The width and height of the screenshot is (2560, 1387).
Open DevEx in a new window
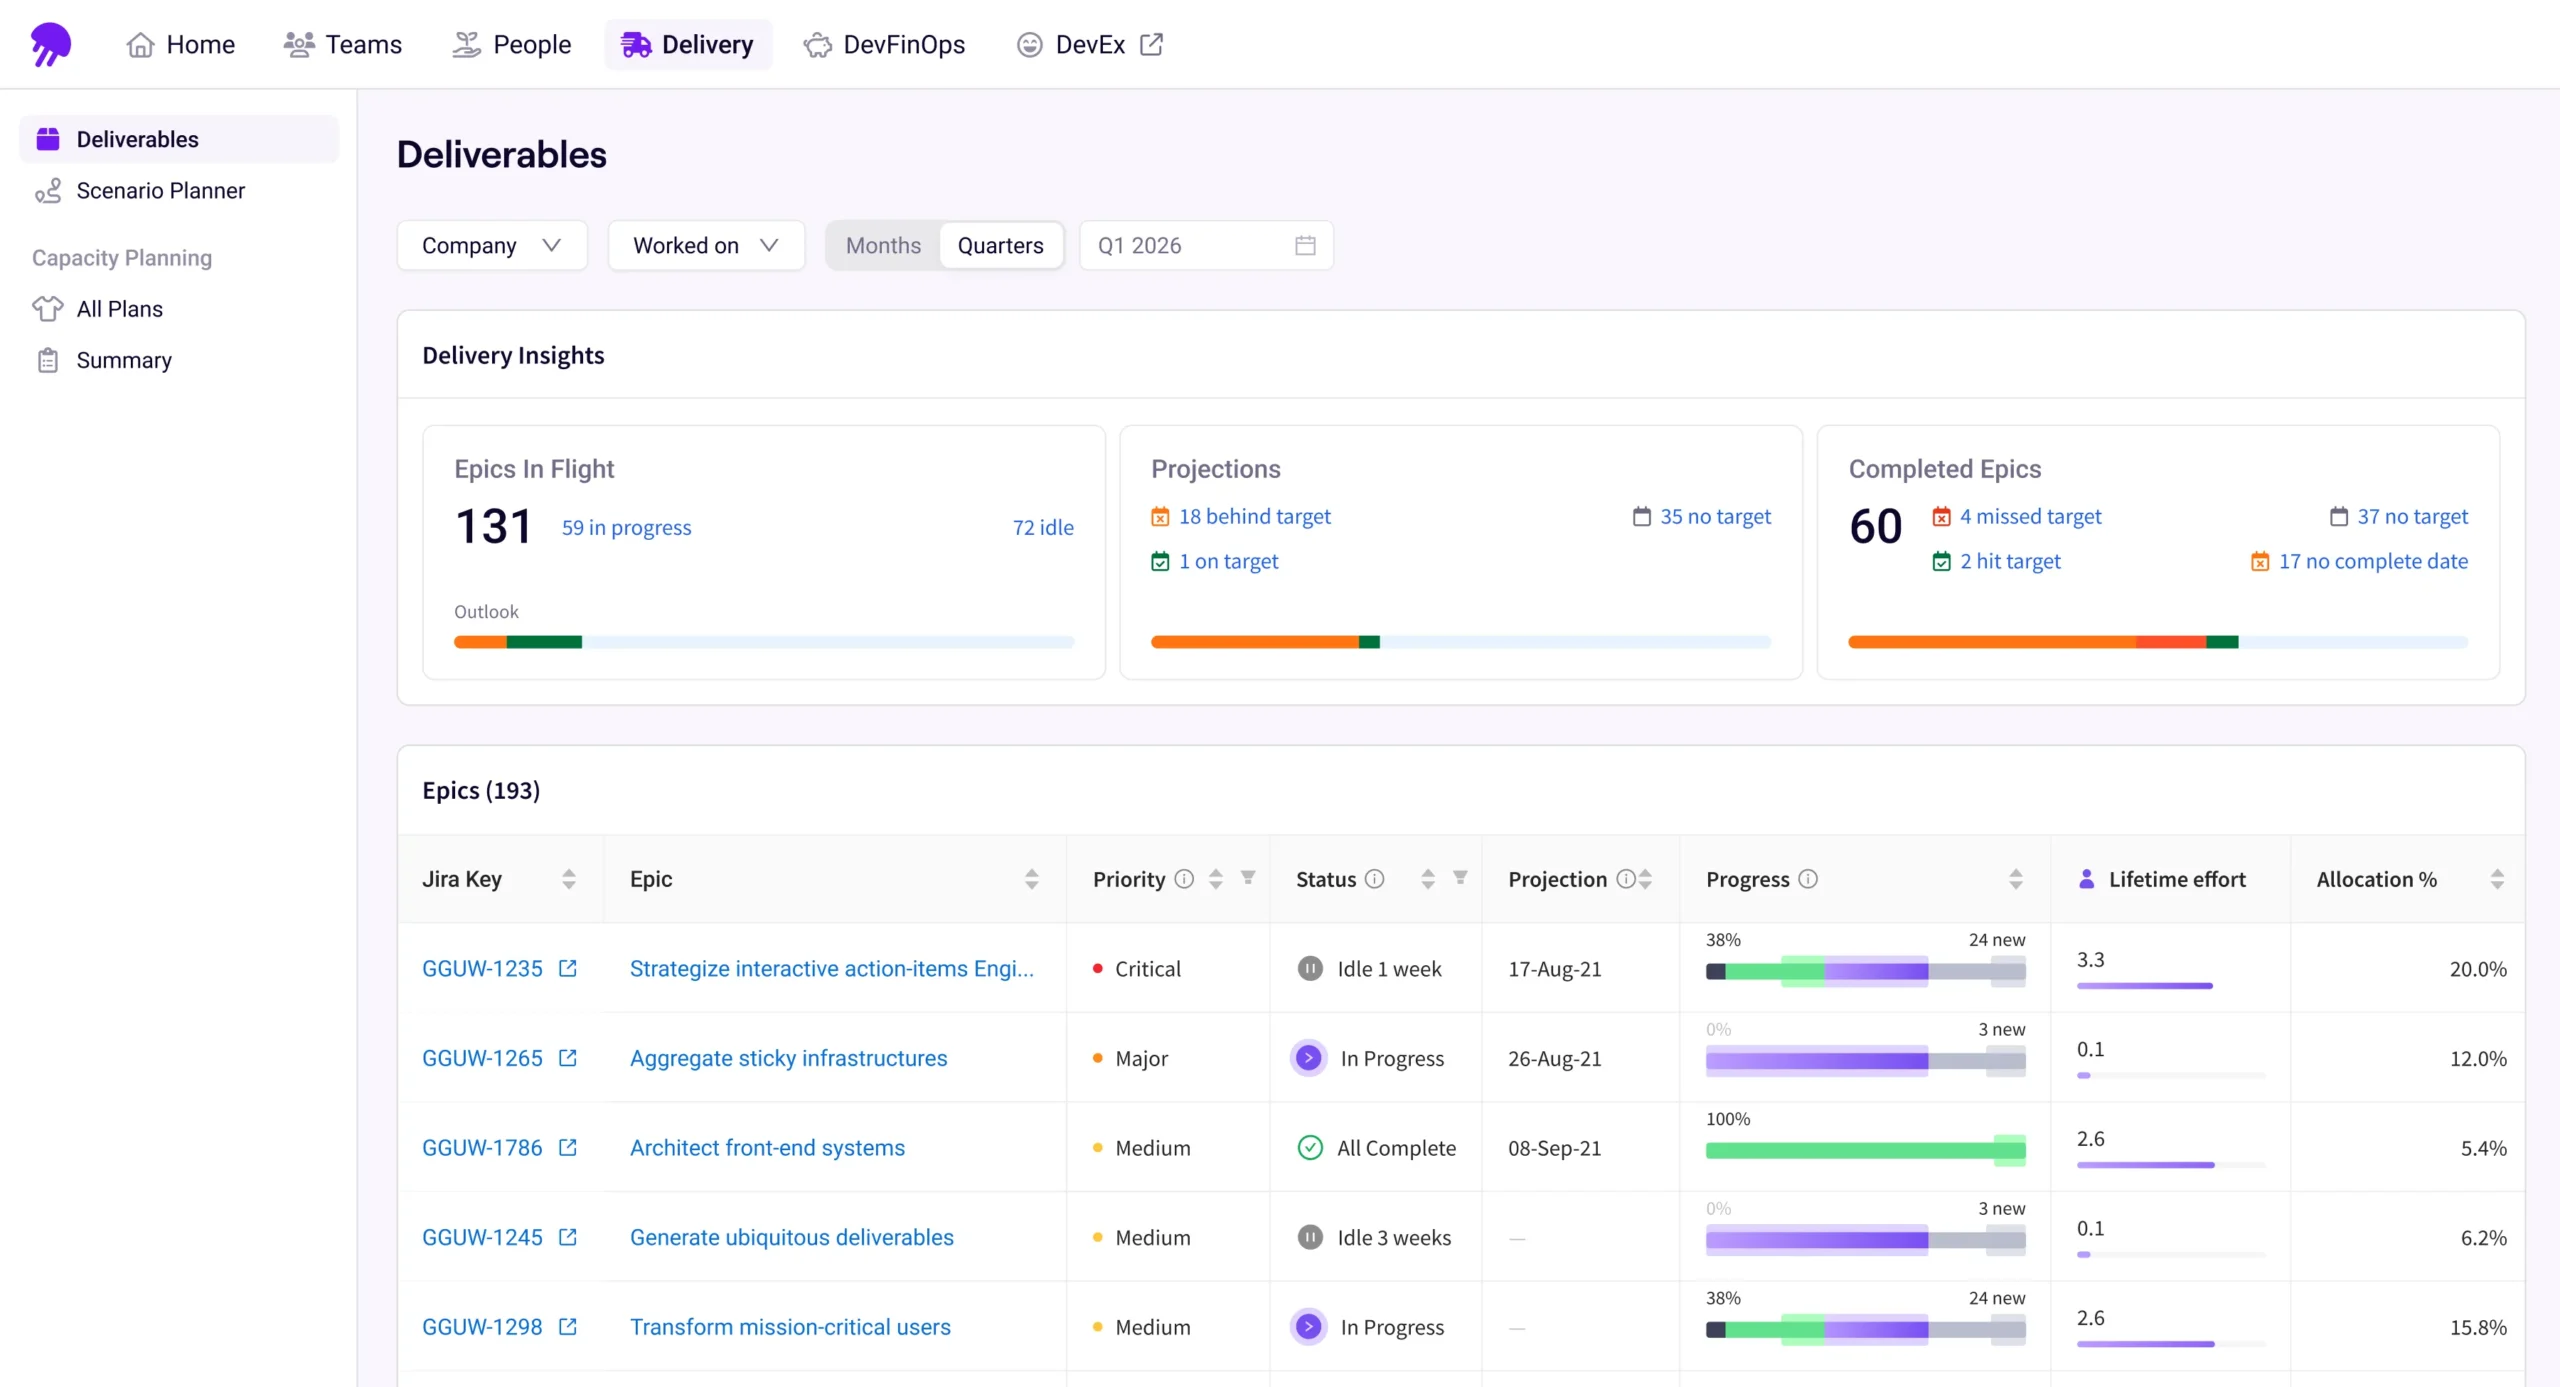[x=1089, y=44]
